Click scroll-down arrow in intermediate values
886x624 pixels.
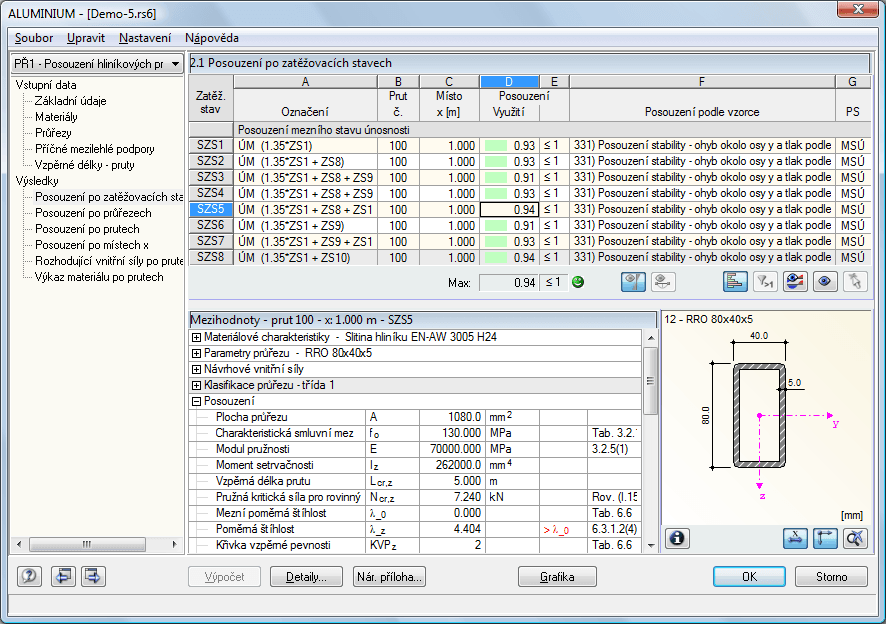click(650, 545)
